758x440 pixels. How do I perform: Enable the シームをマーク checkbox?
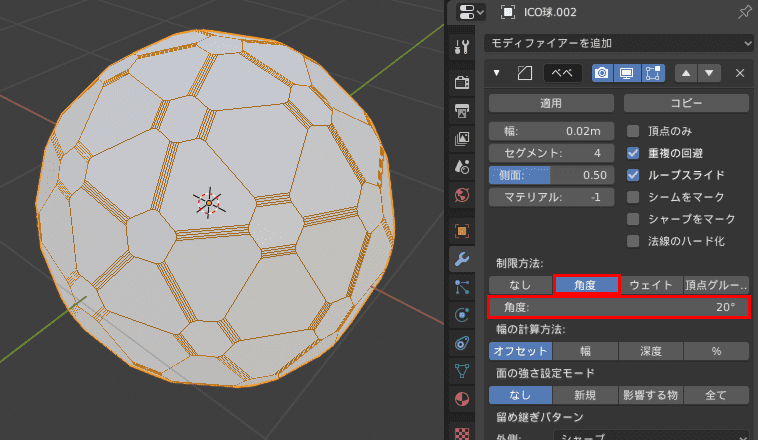tap(633, 197)
